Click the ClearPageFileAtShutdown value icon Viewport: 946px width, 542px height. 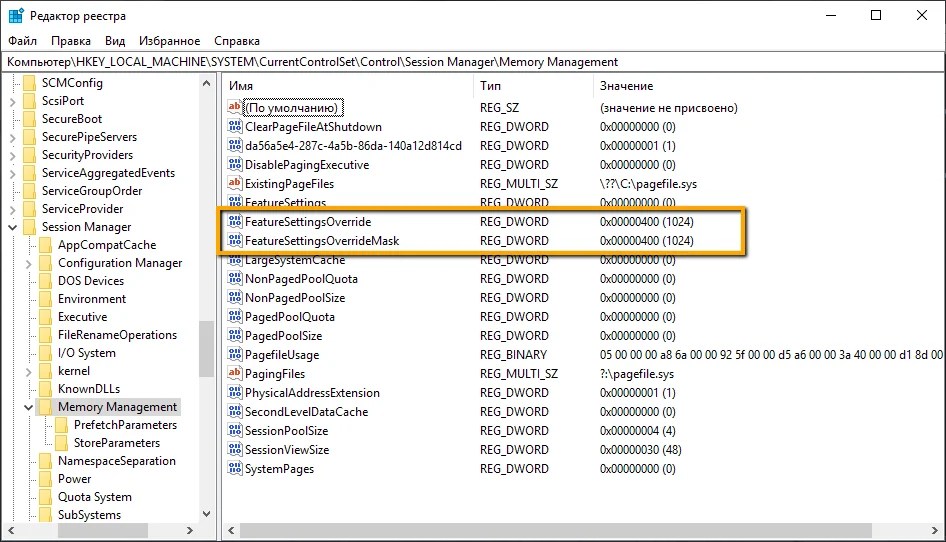pyautogui.click(x=235, y=127)
